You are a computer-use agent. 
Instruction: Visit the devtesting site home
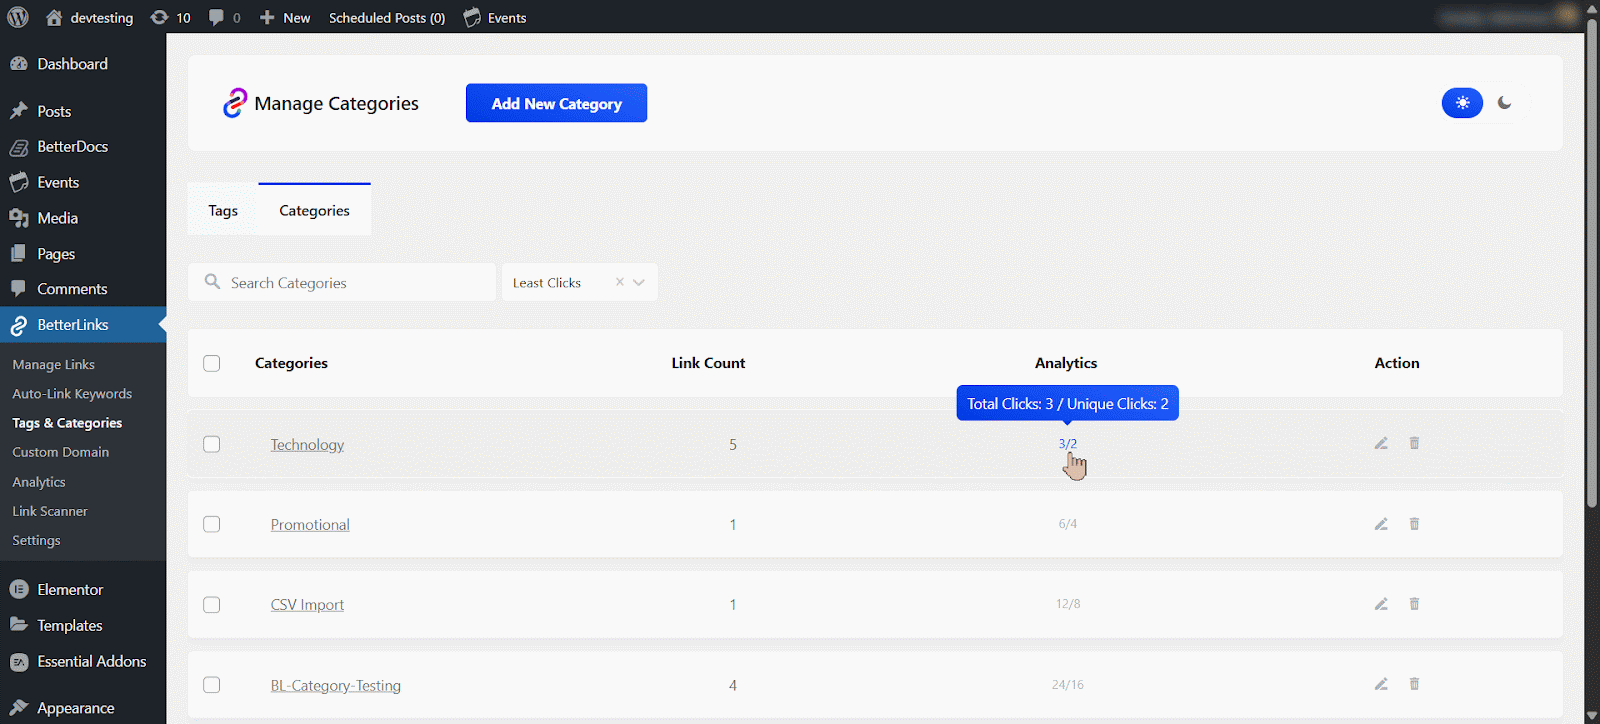(89, 18)
